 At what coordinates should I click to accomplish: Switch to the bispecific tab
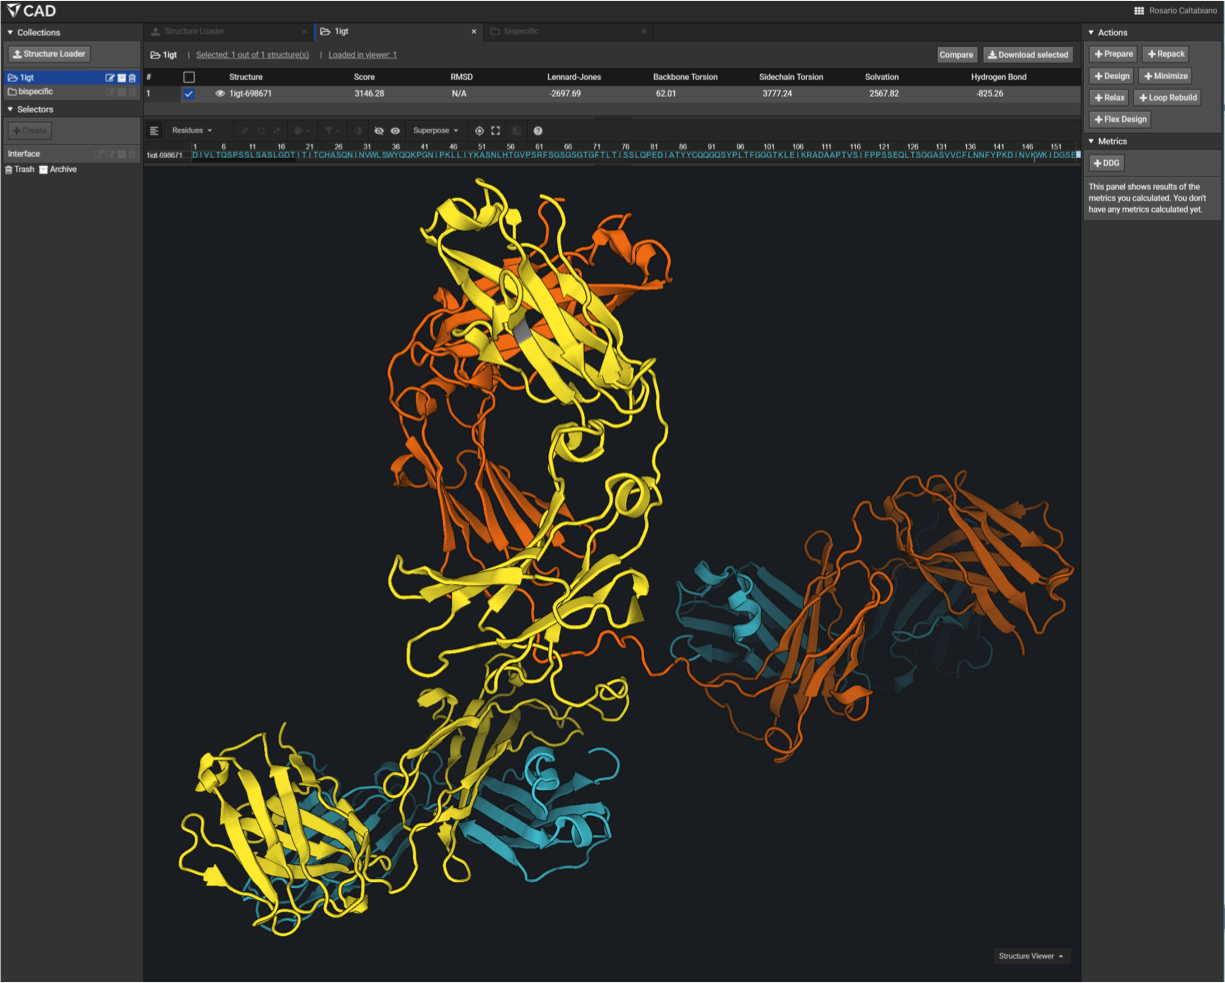point(521,32)
